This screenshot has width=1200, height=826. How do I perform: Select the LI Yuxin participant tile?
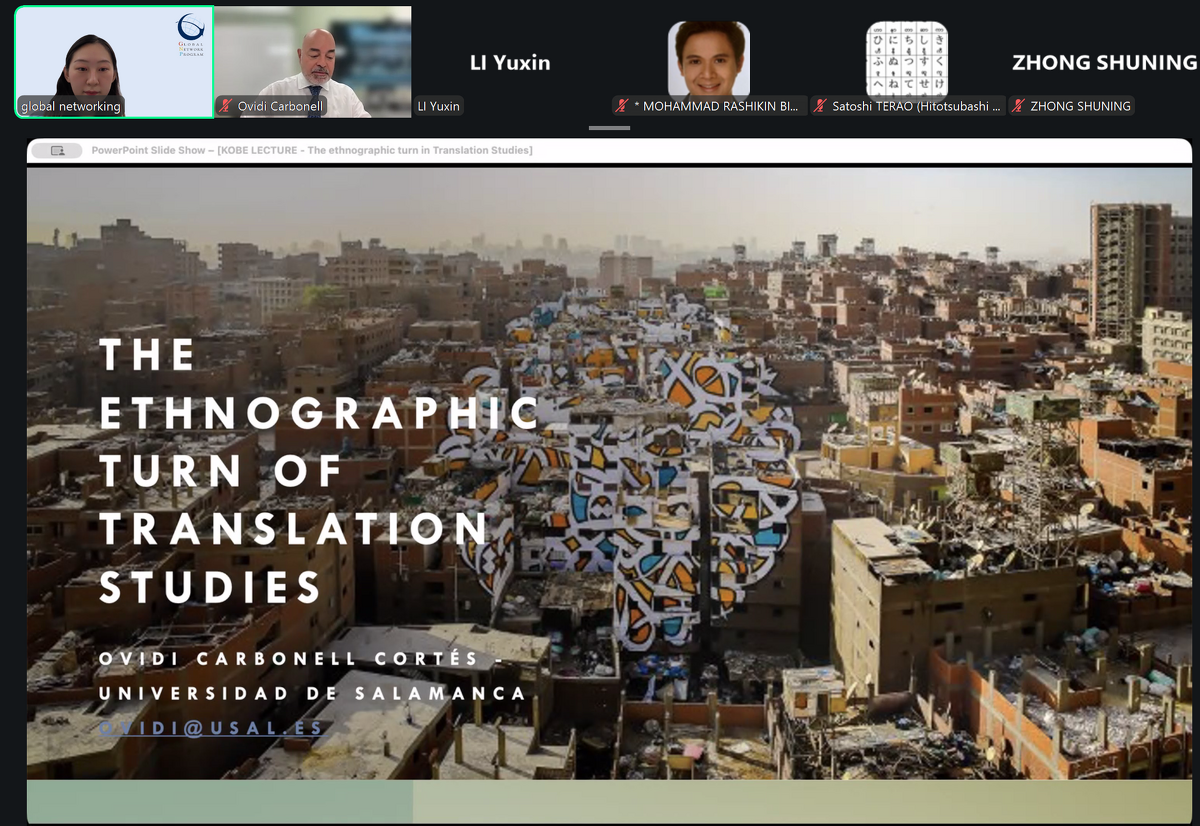[510, 62]
